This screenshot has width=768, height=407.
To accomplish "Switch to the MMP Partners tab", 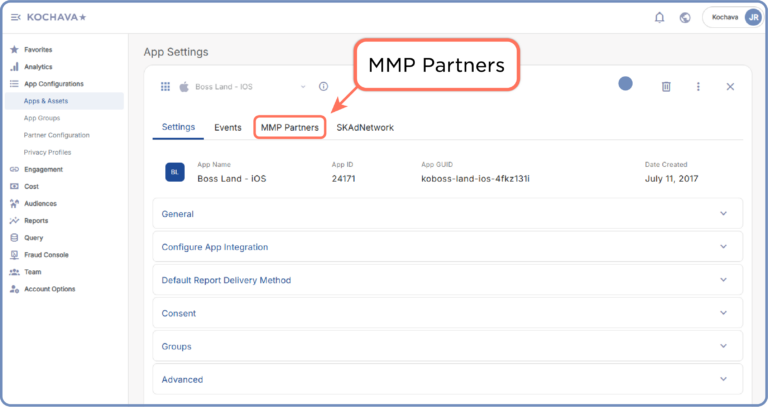I will pos(289,128).
